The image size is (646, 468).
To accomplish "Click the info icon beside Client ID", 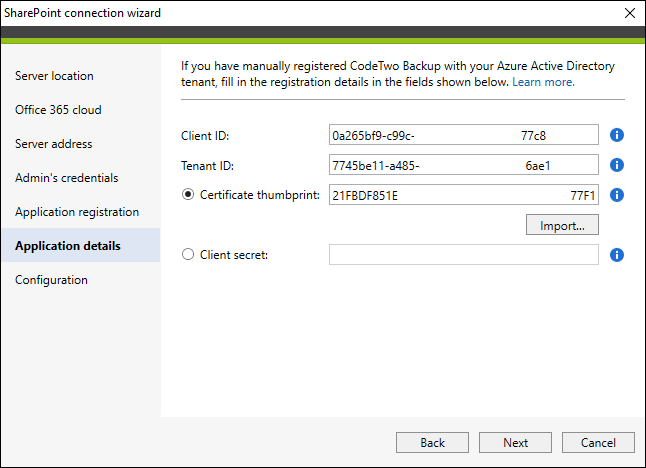I will 616,135.
